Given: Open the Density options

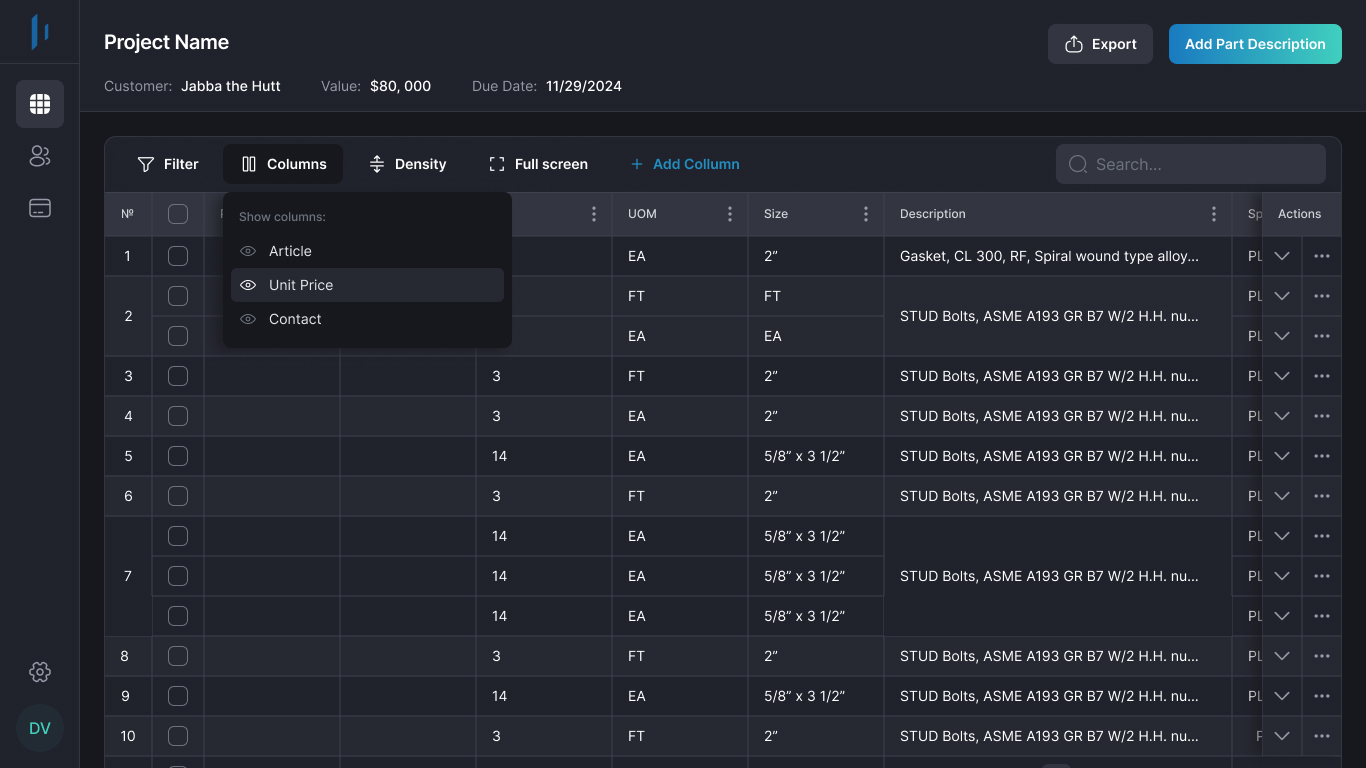Looking at the screenshot, I should coord(407,164).
